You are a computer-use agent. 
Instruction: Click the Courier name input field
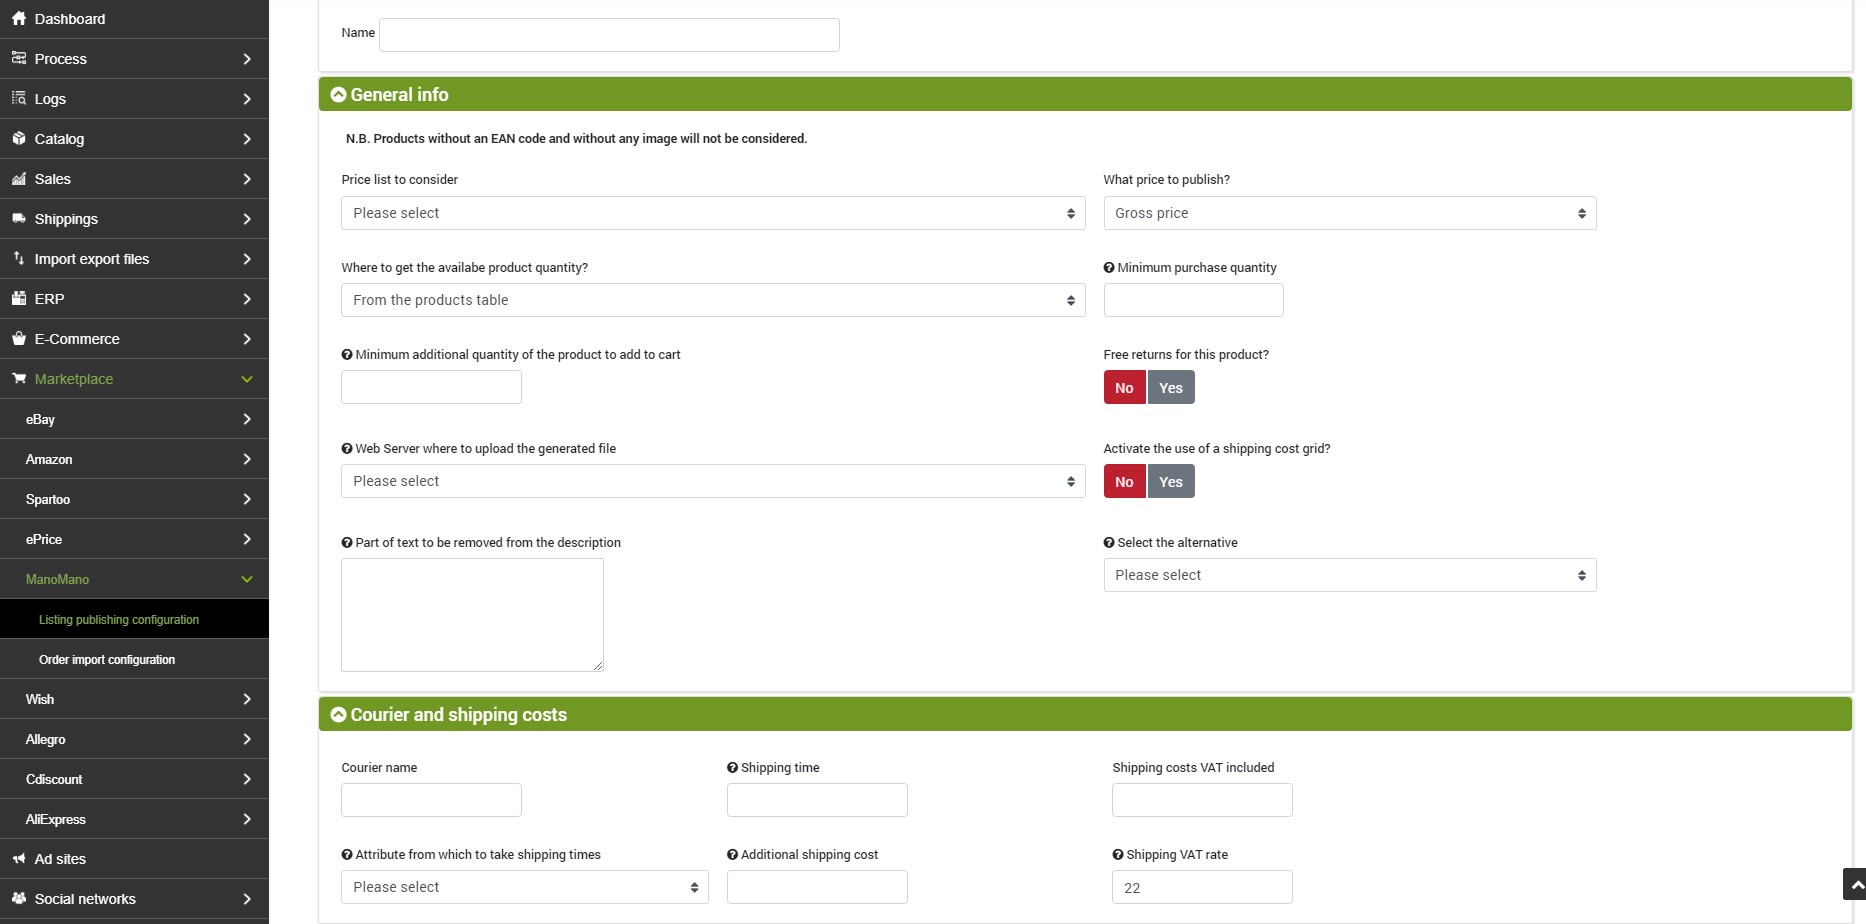431,800
